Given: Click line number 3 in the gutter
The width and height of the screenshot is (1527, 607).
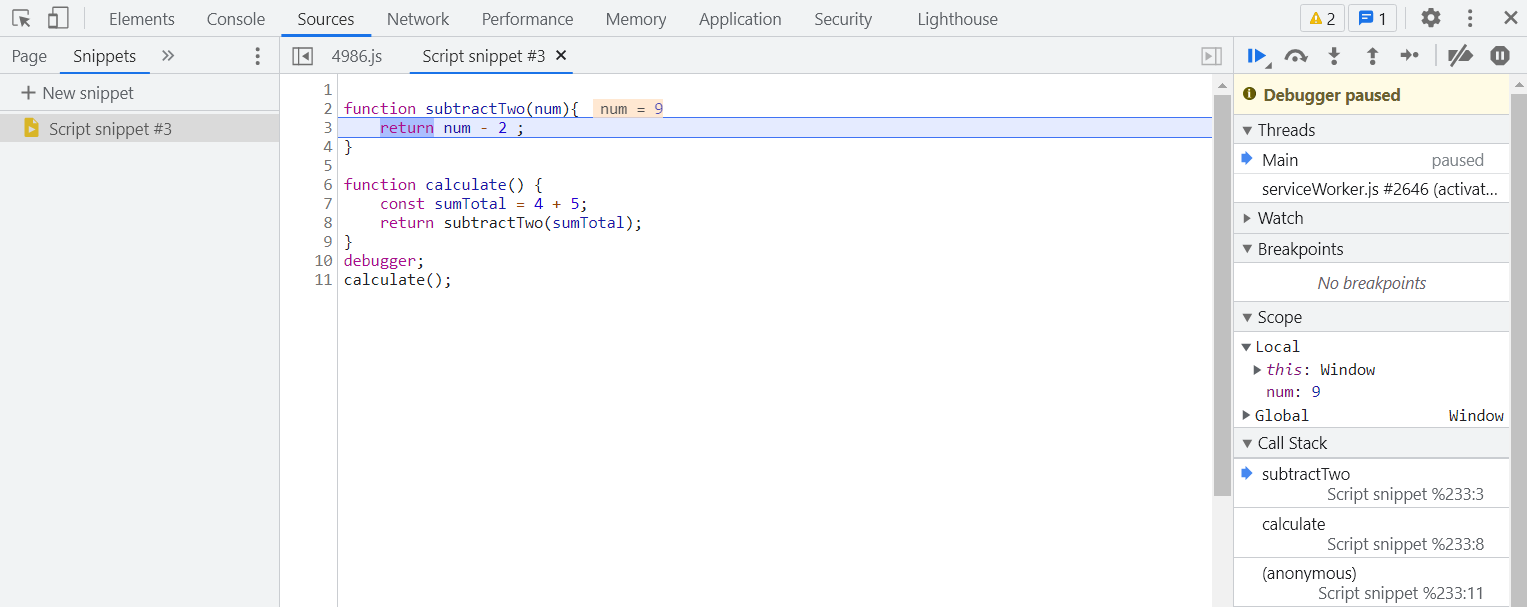Looking at the screenshot, I should point(328,128).
